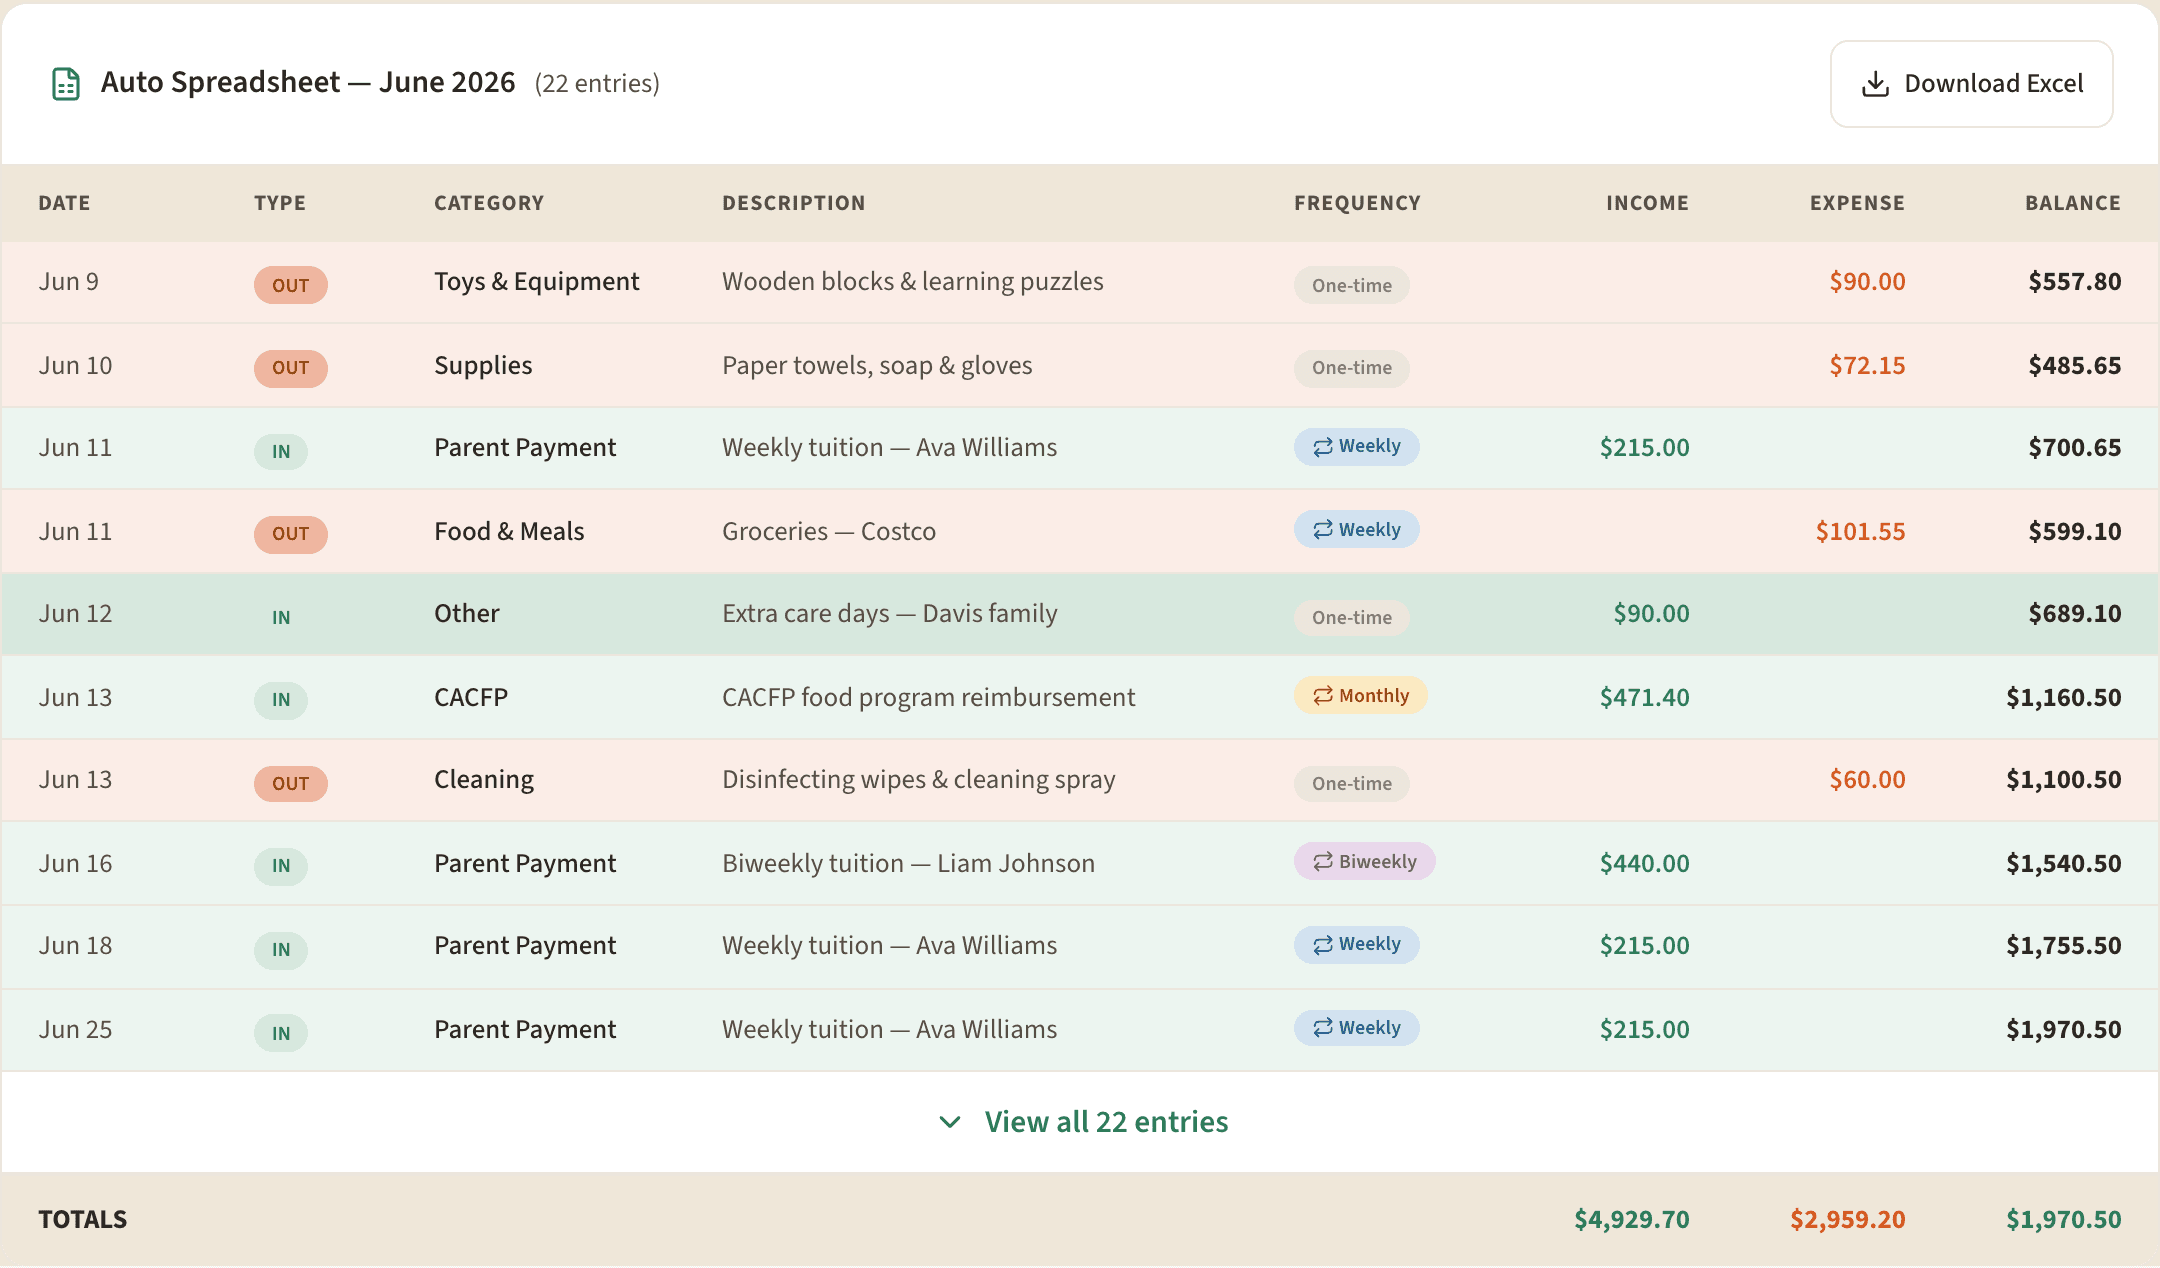Click the TOTALS label
The width and height of the screenshot is (2160, 1268).
[83, 1220]
